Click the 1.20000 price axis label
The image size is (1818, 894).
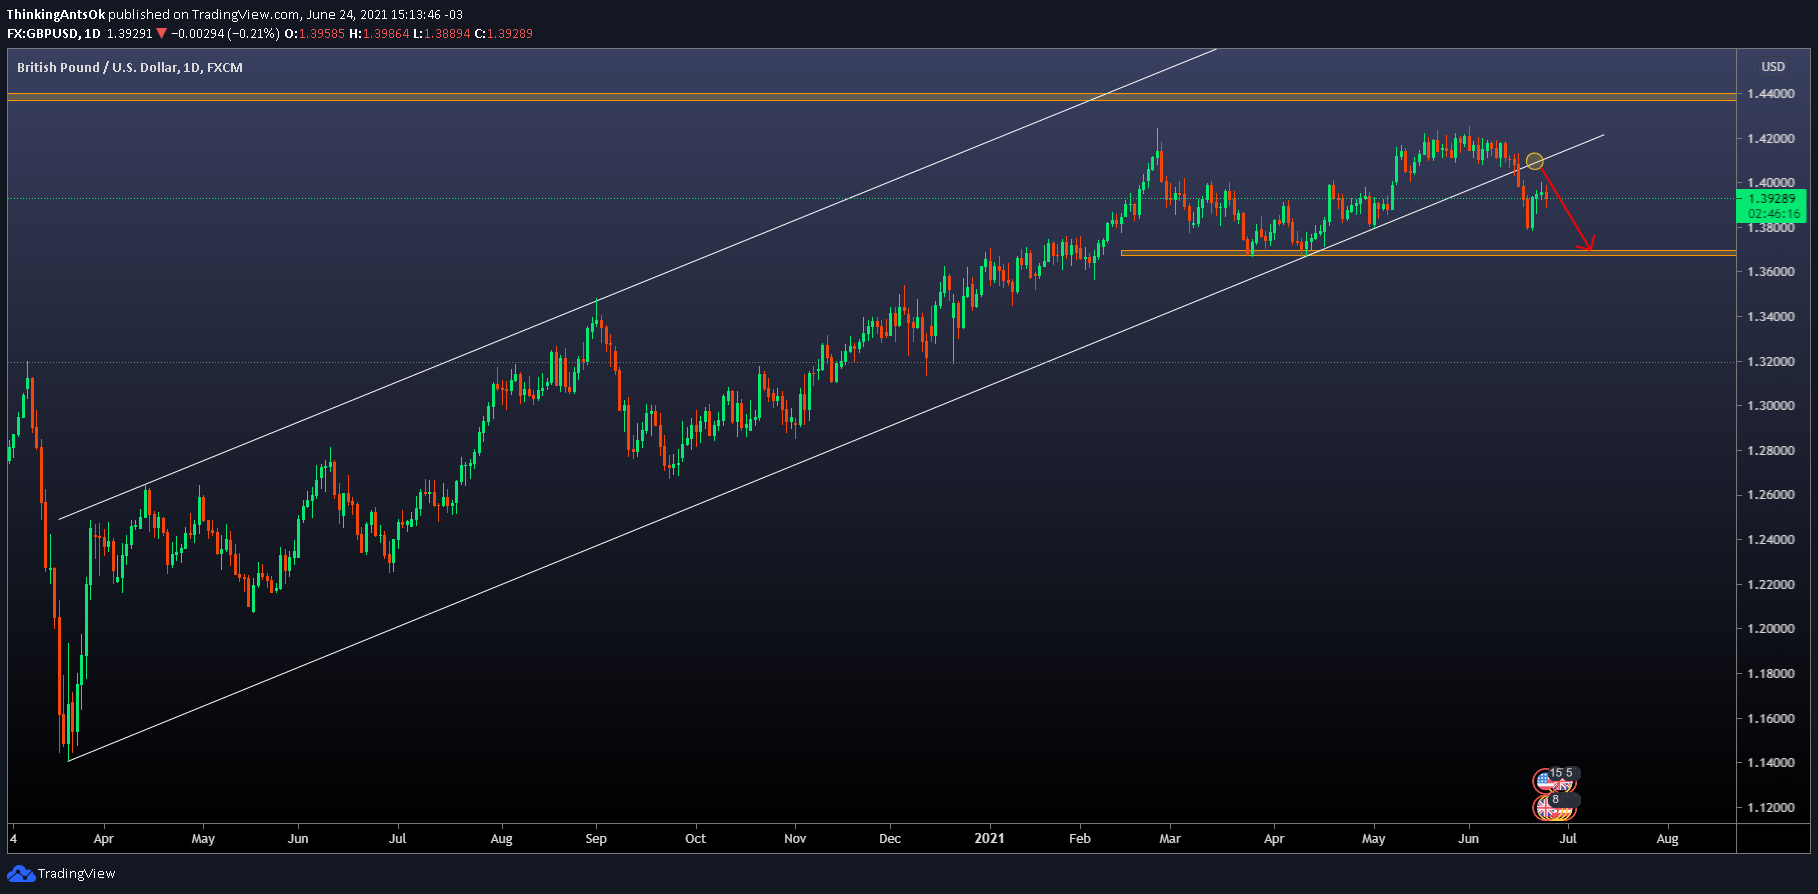1771,629
